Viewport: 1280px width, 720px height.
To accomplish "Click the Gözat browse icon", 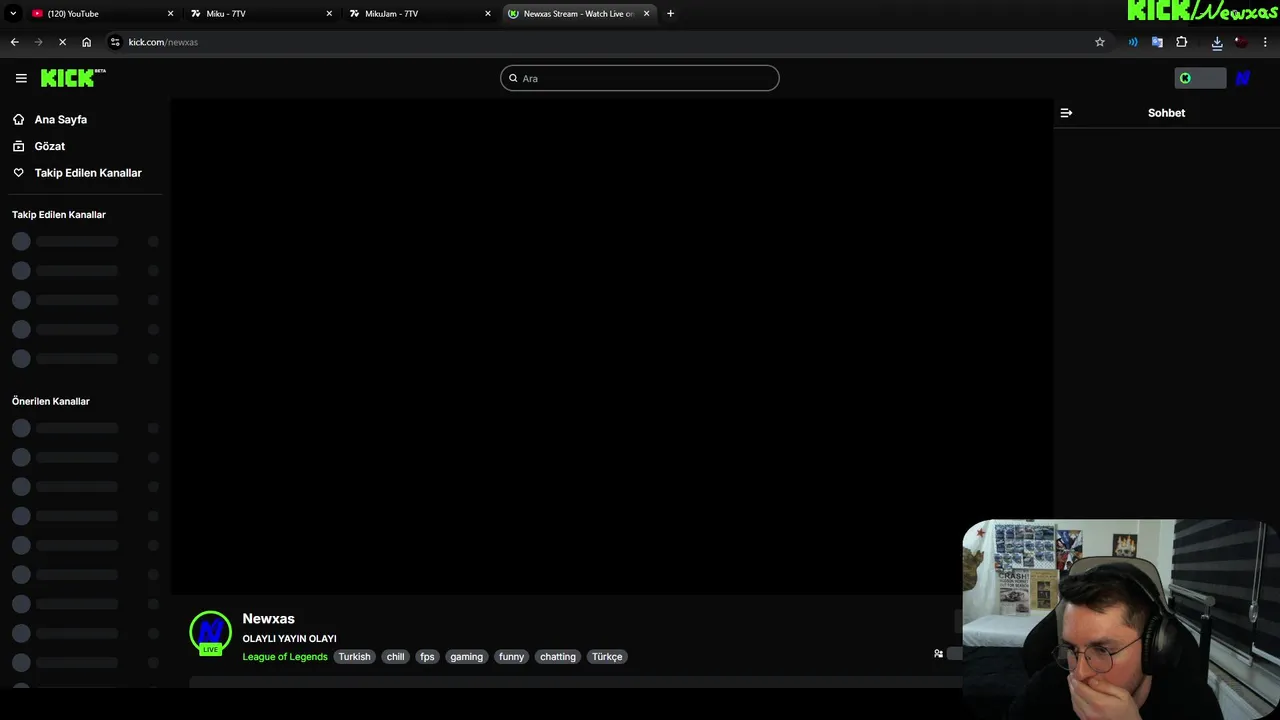I will coord(18,146).
